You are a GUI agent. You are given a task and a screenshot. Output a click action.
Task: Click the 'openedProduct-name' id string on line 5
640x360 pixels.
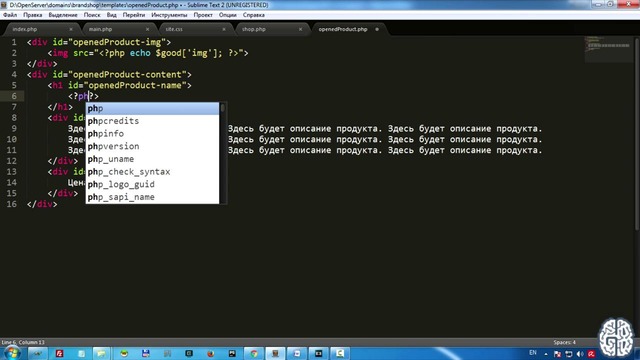pos(135,85)
